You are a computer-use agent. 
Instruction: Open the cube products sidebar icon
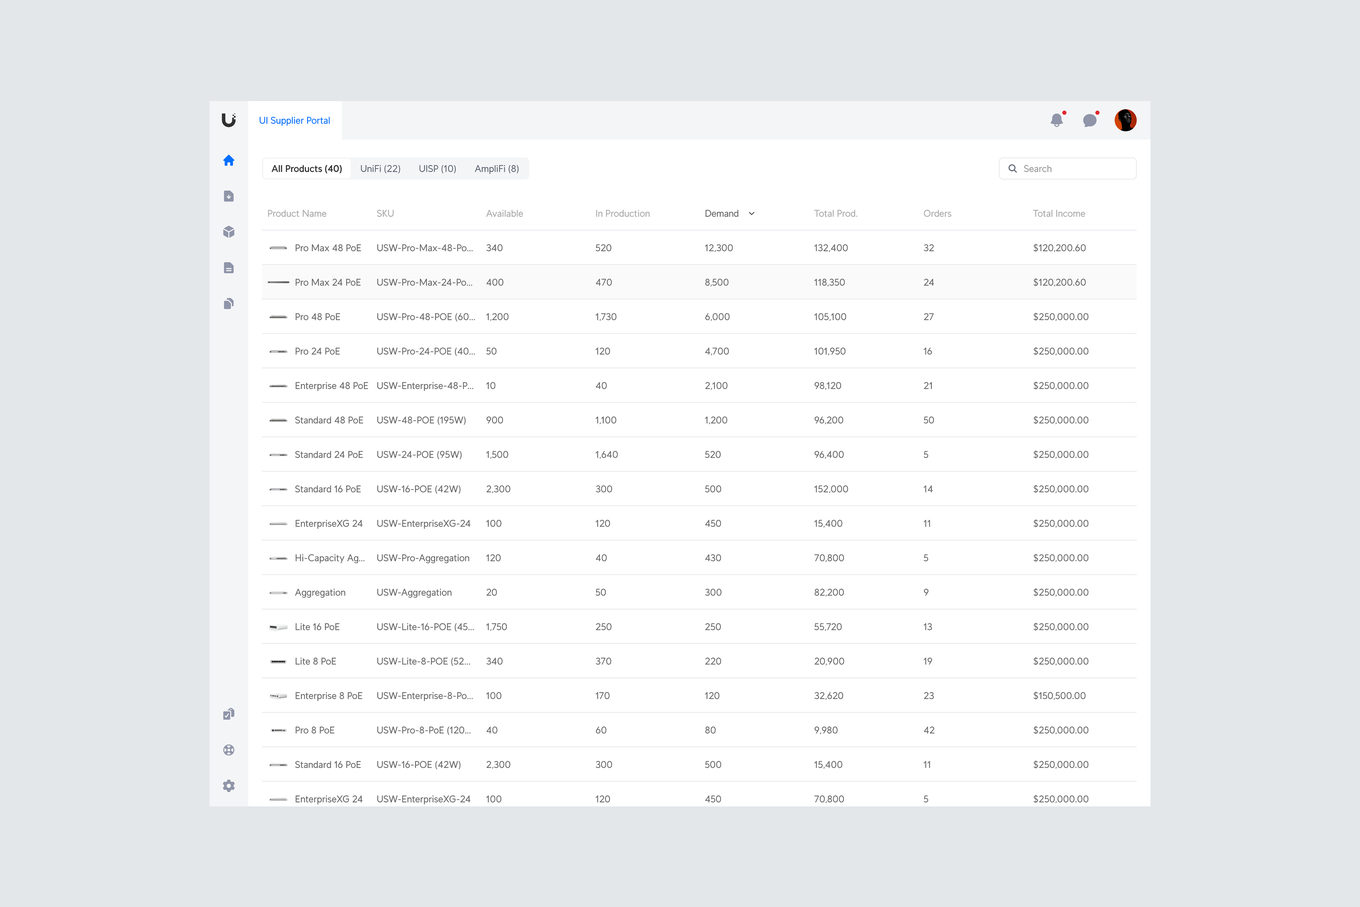coord(229,232)
